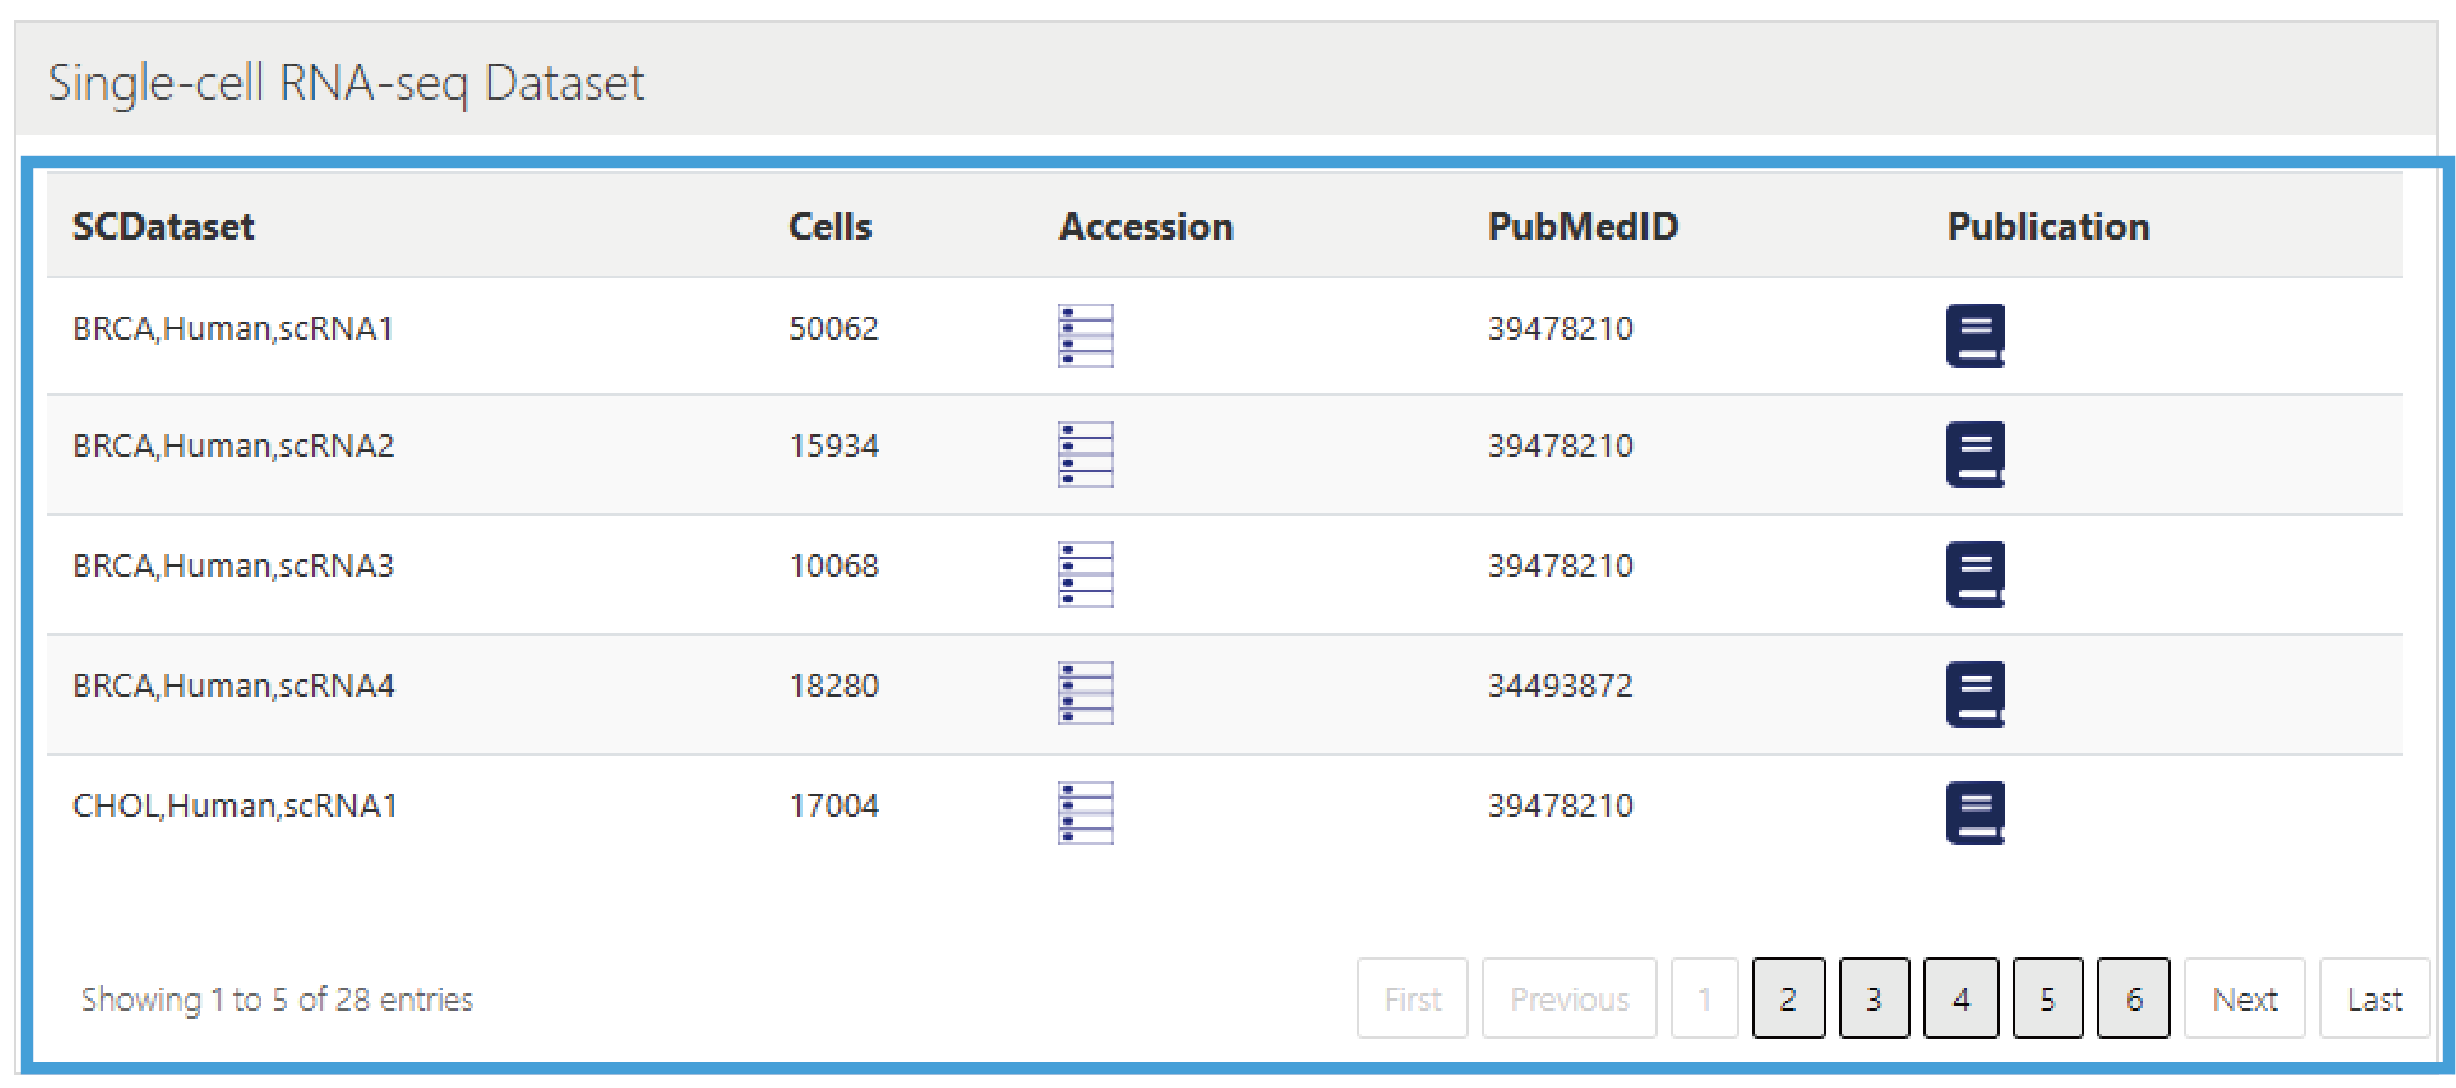Image resolution: width=2456 pixels, height=1088 pixels.
Task: Sort by the PubMedID column header
Action: (x=1582, y=227)
